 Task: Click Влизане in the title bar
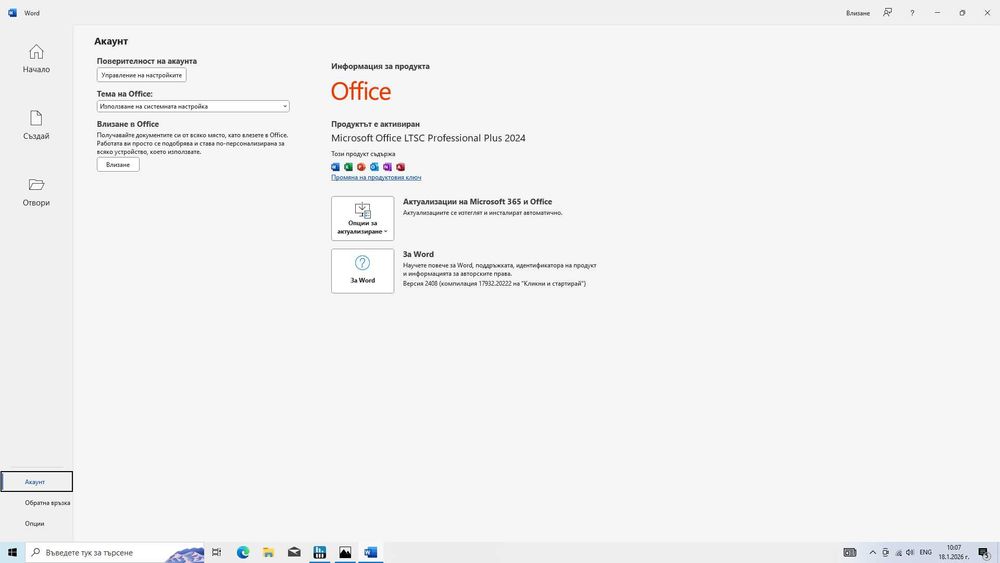tap(858, 13)
